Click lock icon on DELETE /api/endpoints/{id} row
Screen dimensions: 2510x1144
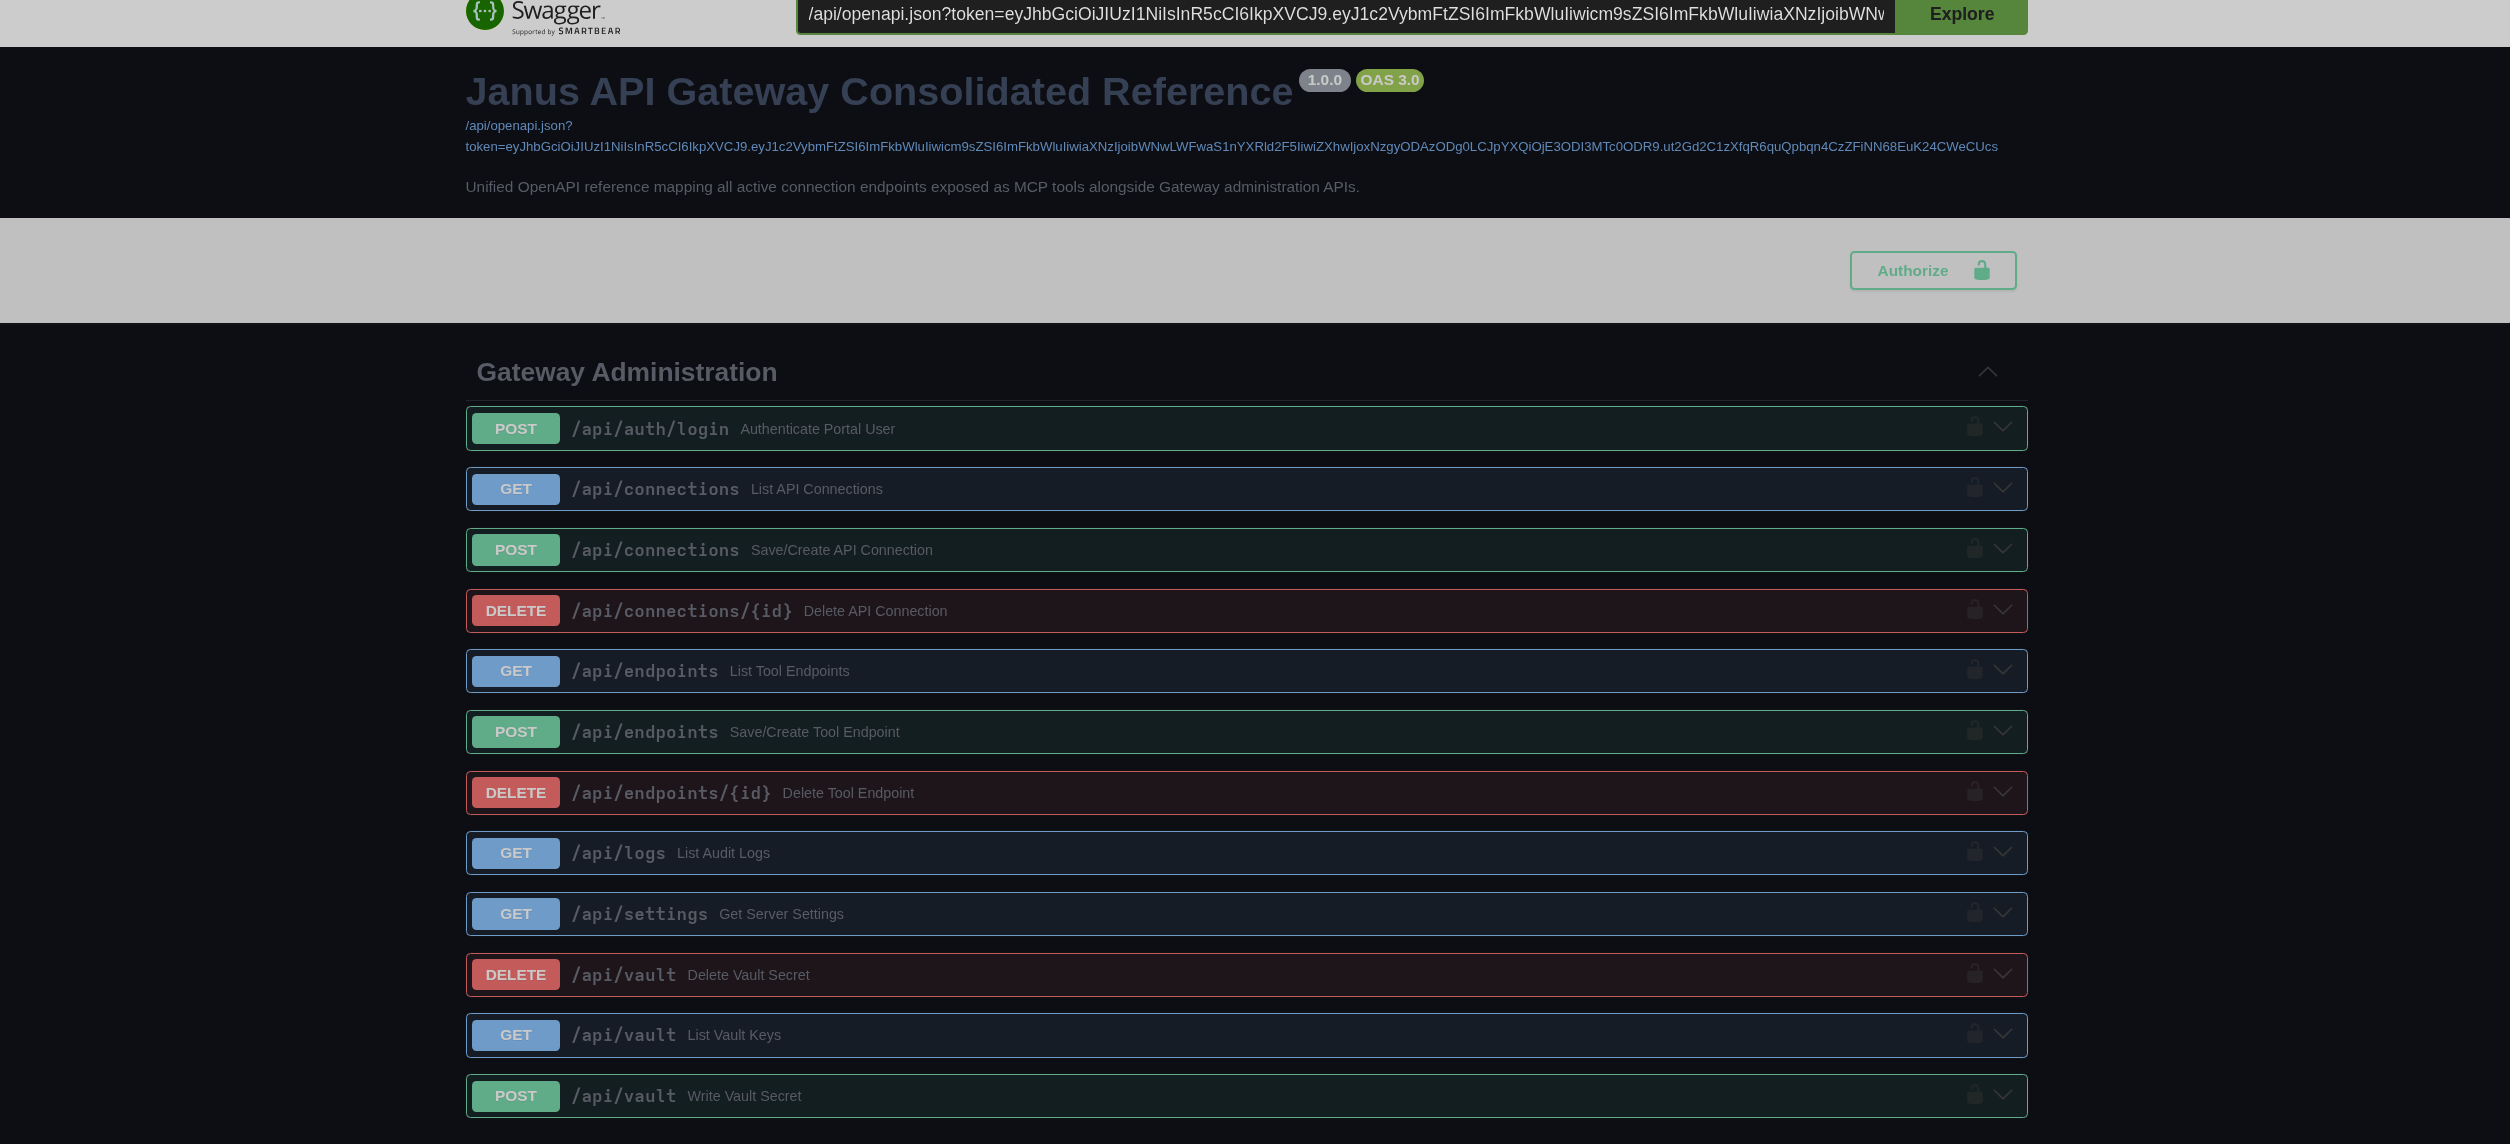[1974, 792]
